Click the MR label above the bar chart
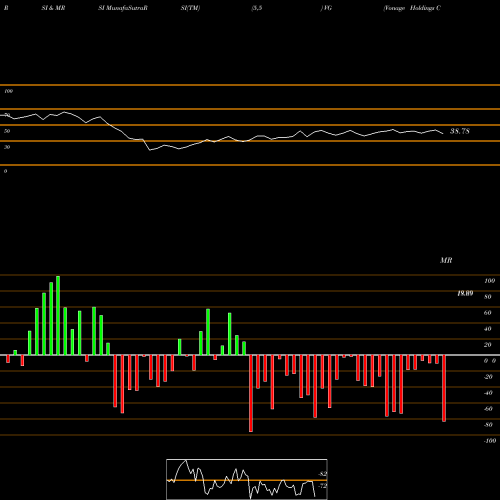This screenshot has height=500, width=500. pos(446,260)
